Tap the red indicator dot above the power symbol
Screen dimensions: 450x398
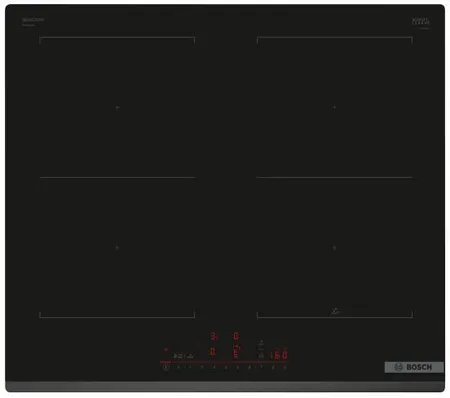166,350
